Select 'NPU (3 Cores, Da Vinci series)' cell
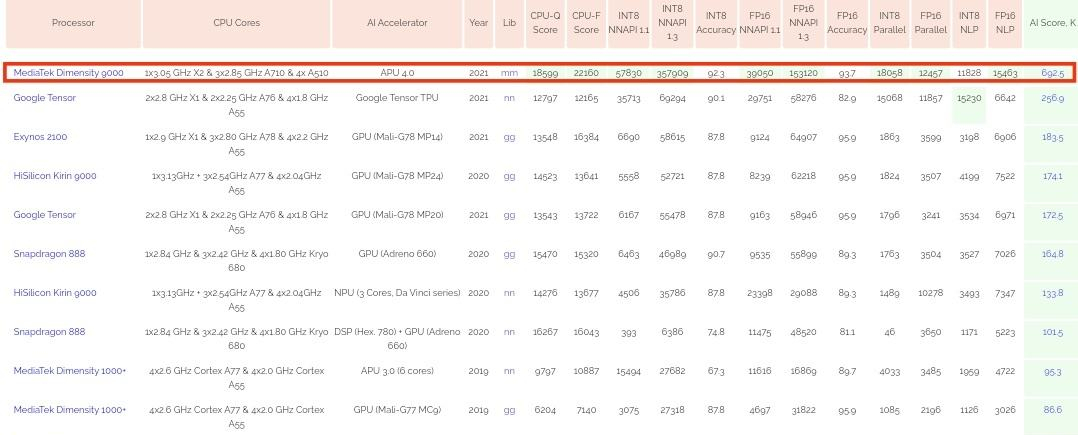 pos(397,293)
